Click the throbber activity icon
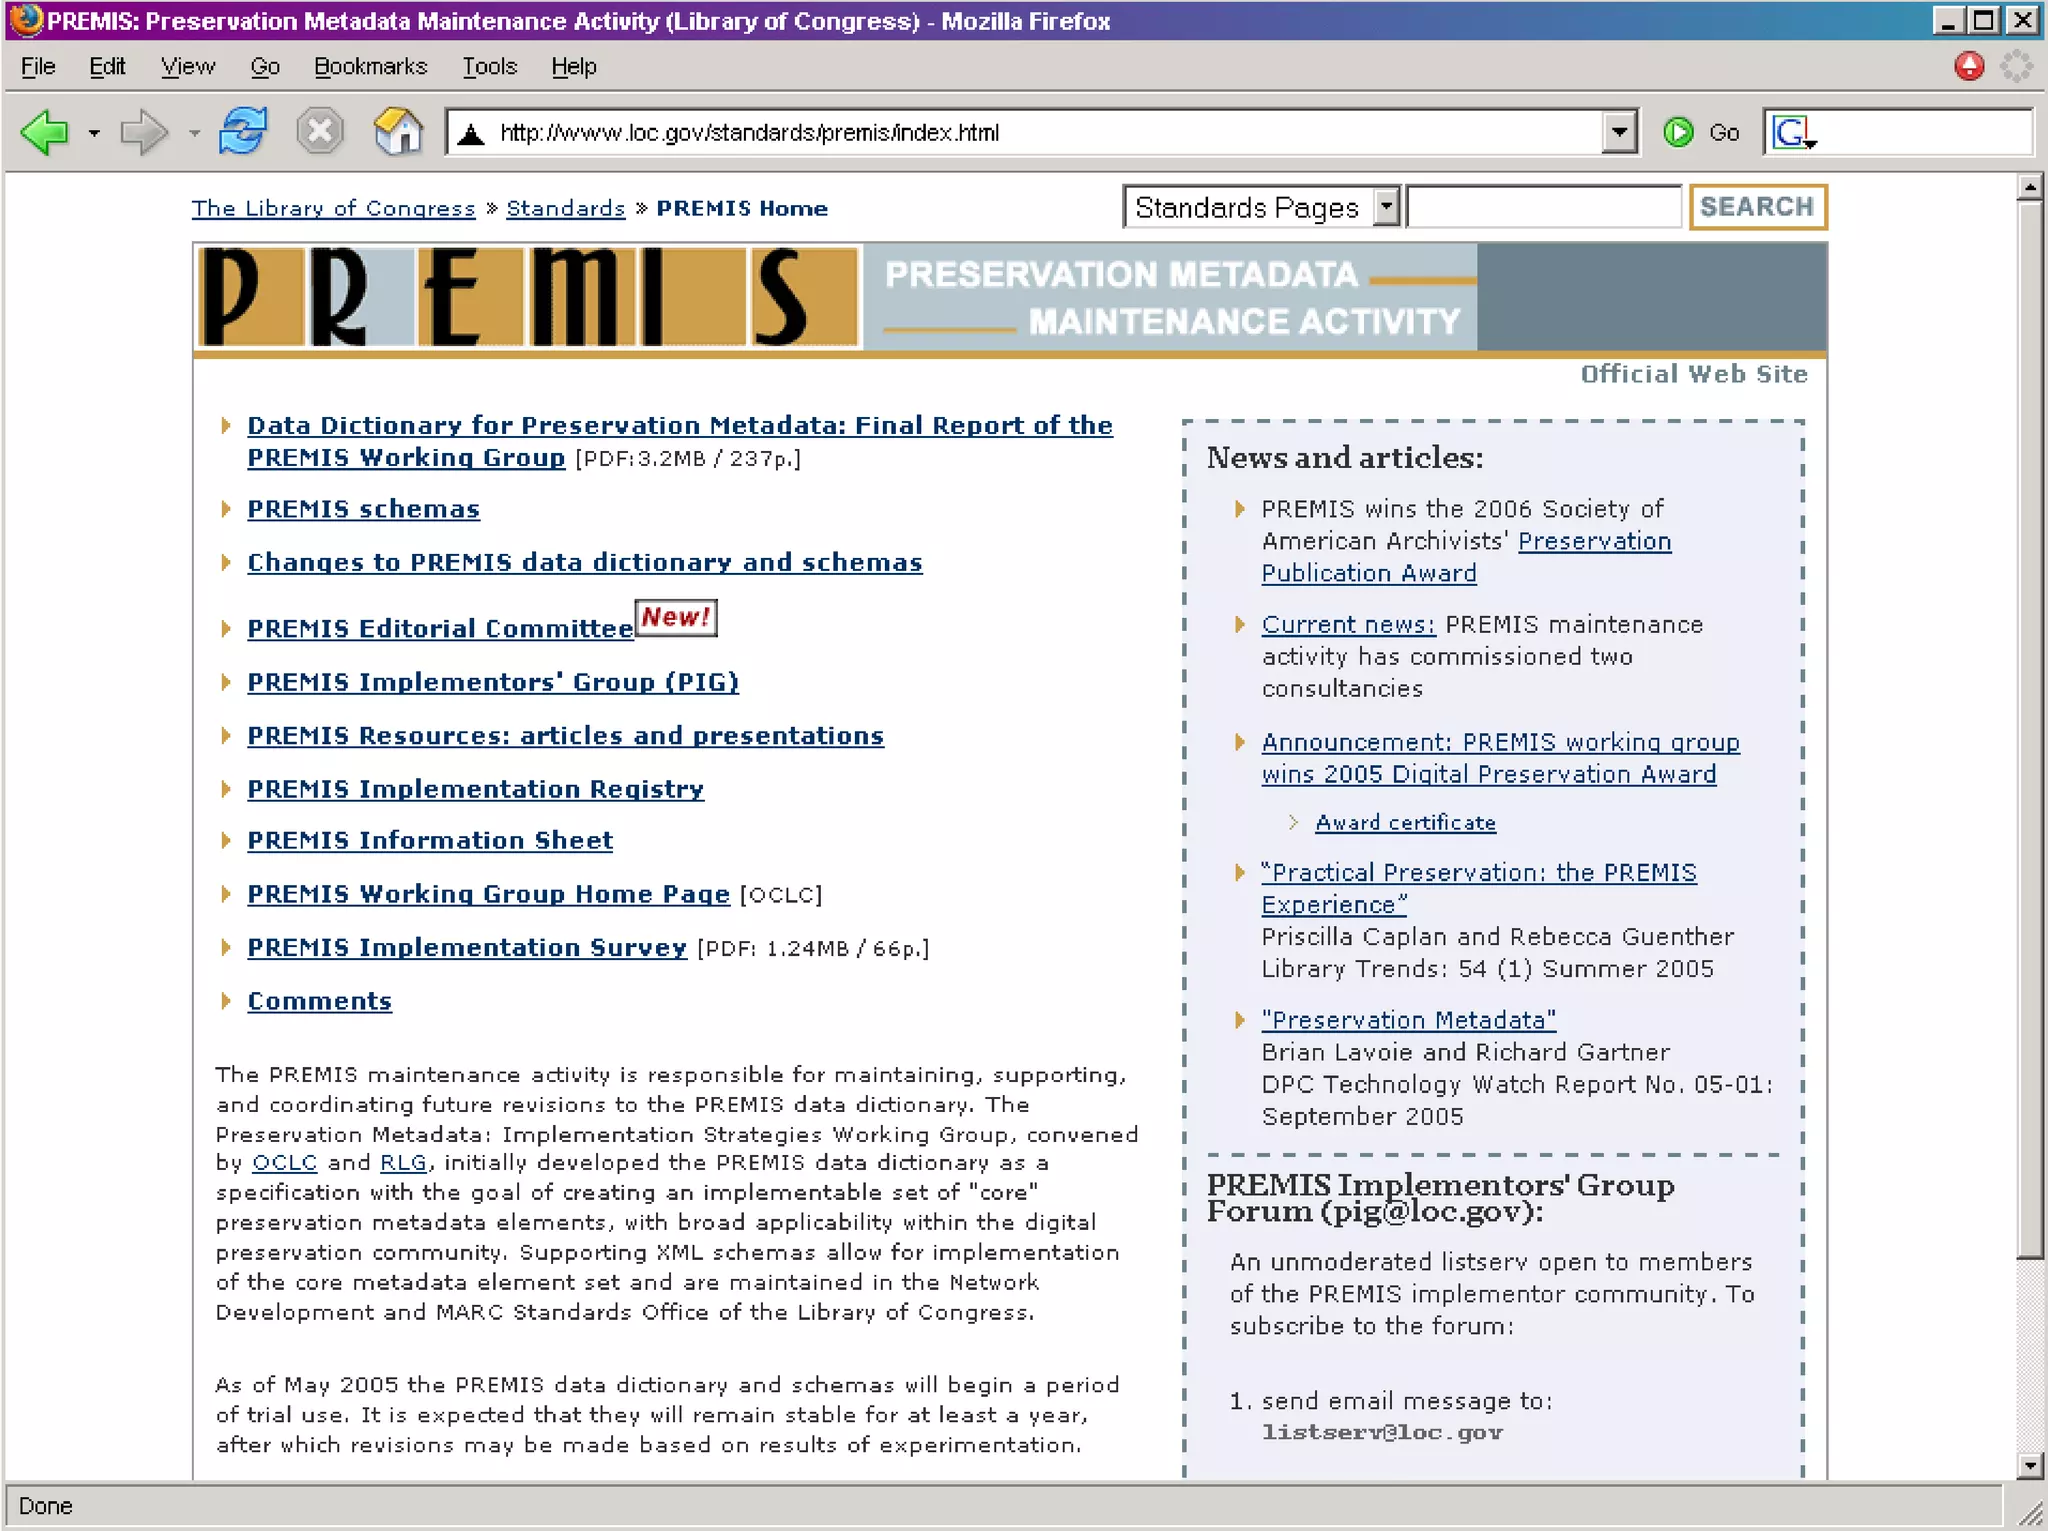This screenshot has width=2048, height=1531. pyautogui.click(x=2016, y=66)
